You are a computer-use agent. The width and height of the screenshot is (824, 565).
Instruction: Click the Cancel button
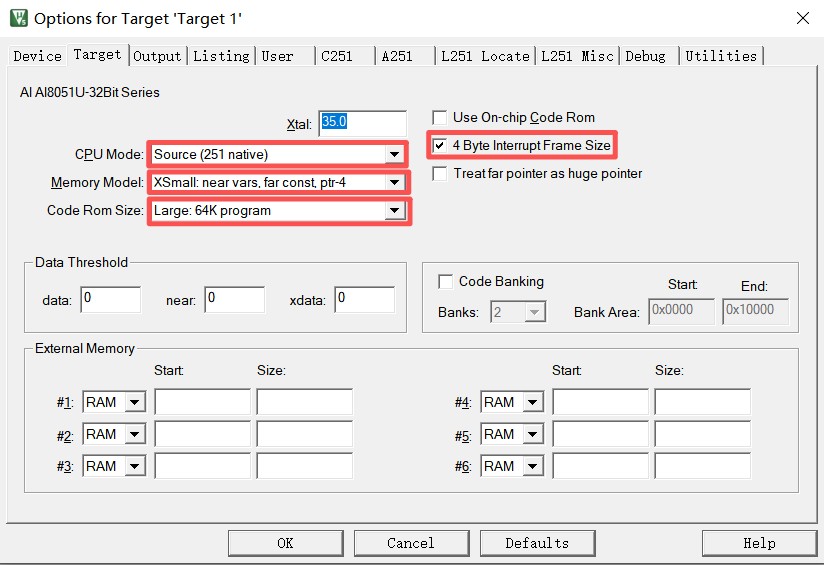click(411, 543)
